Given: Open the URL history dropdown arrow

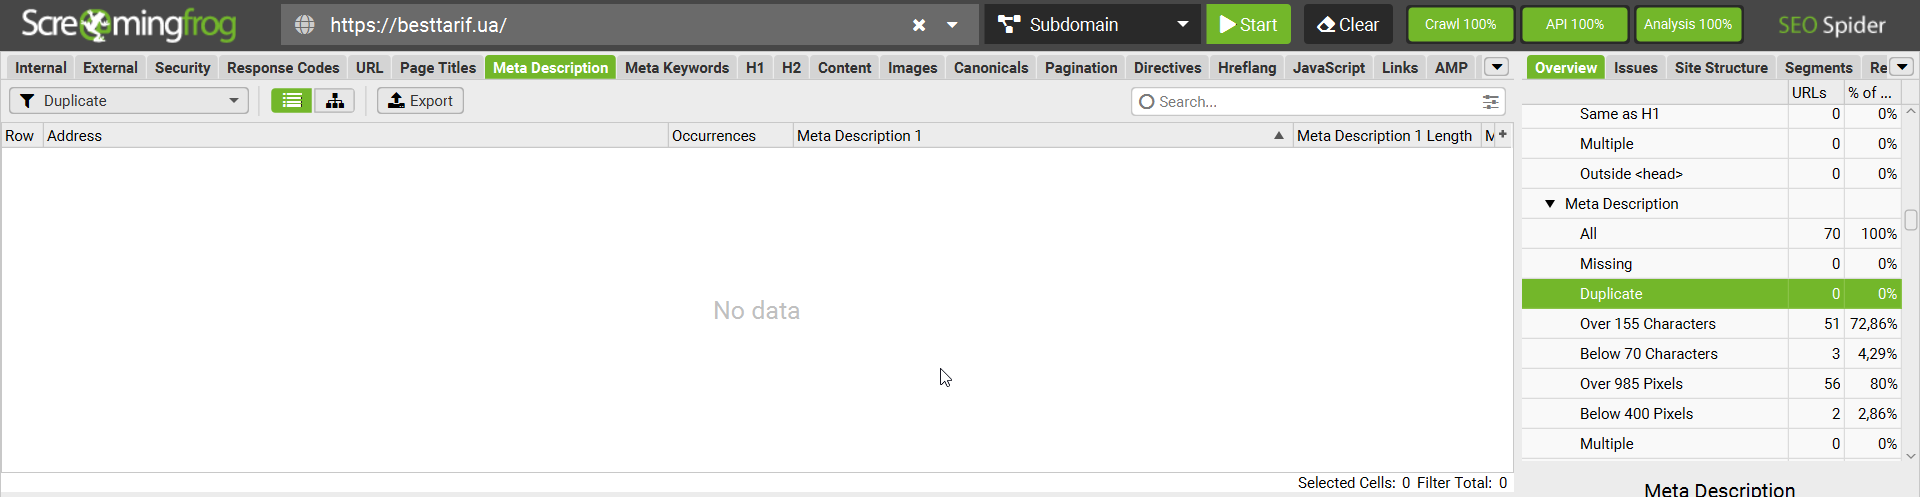Looking at the screenshot, I should pos(952,25).
